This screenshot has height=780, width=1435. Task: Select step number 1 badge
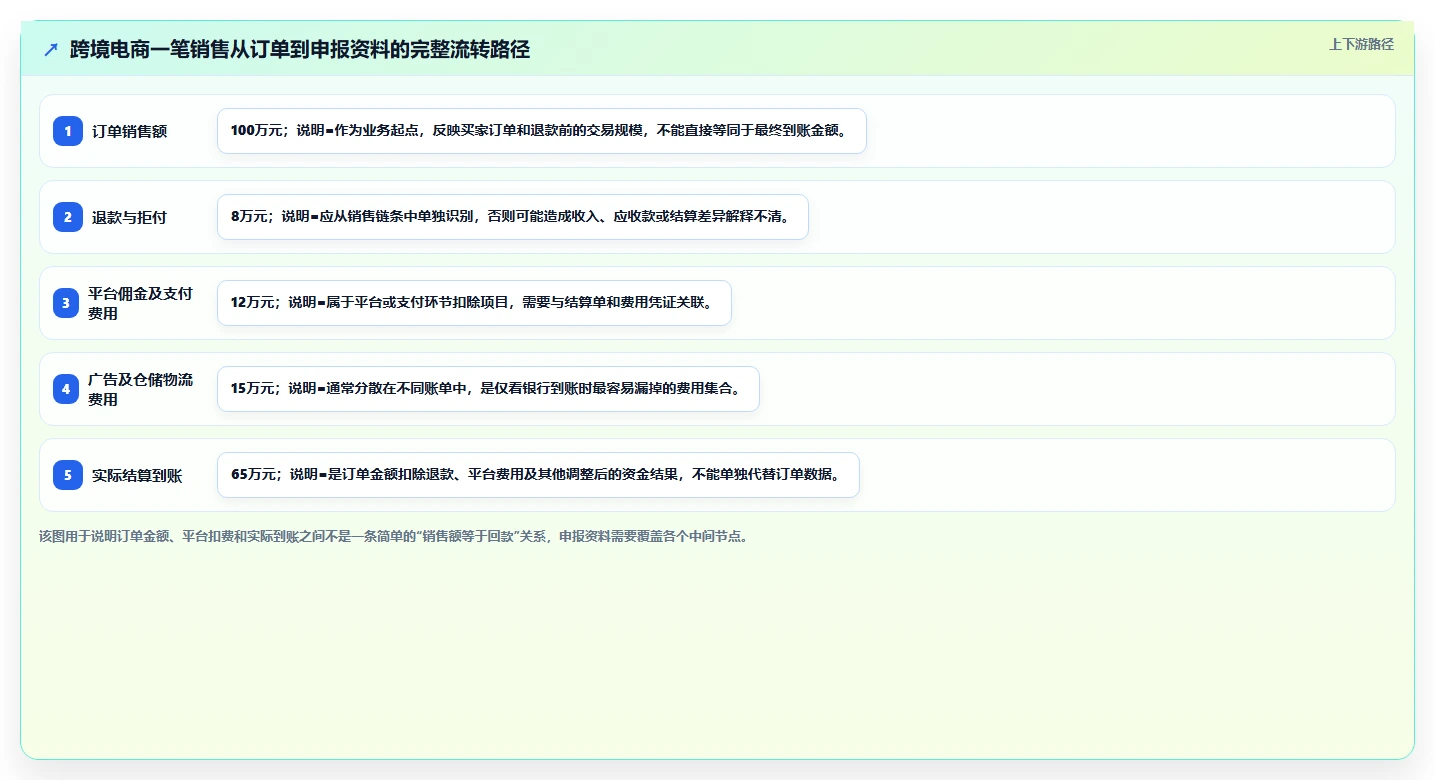coord(68,131)
